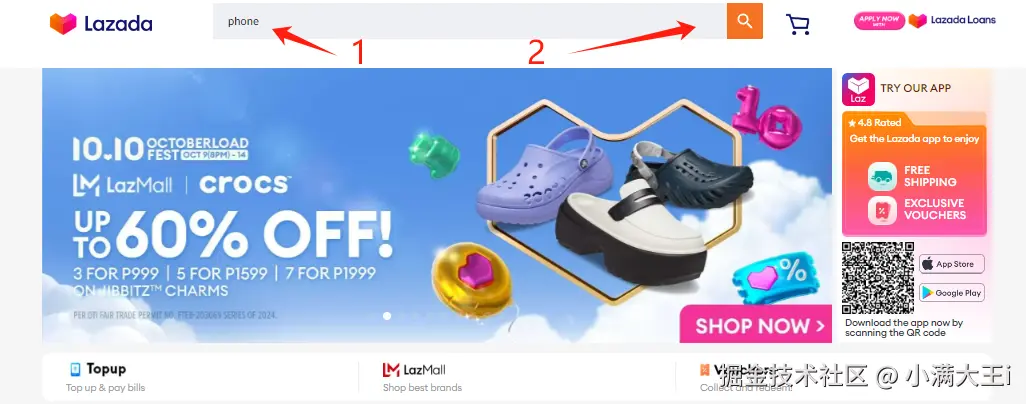Open the shopping cart icon
The height and width of the screenshot is (404, 1026).
coord(798,24)
